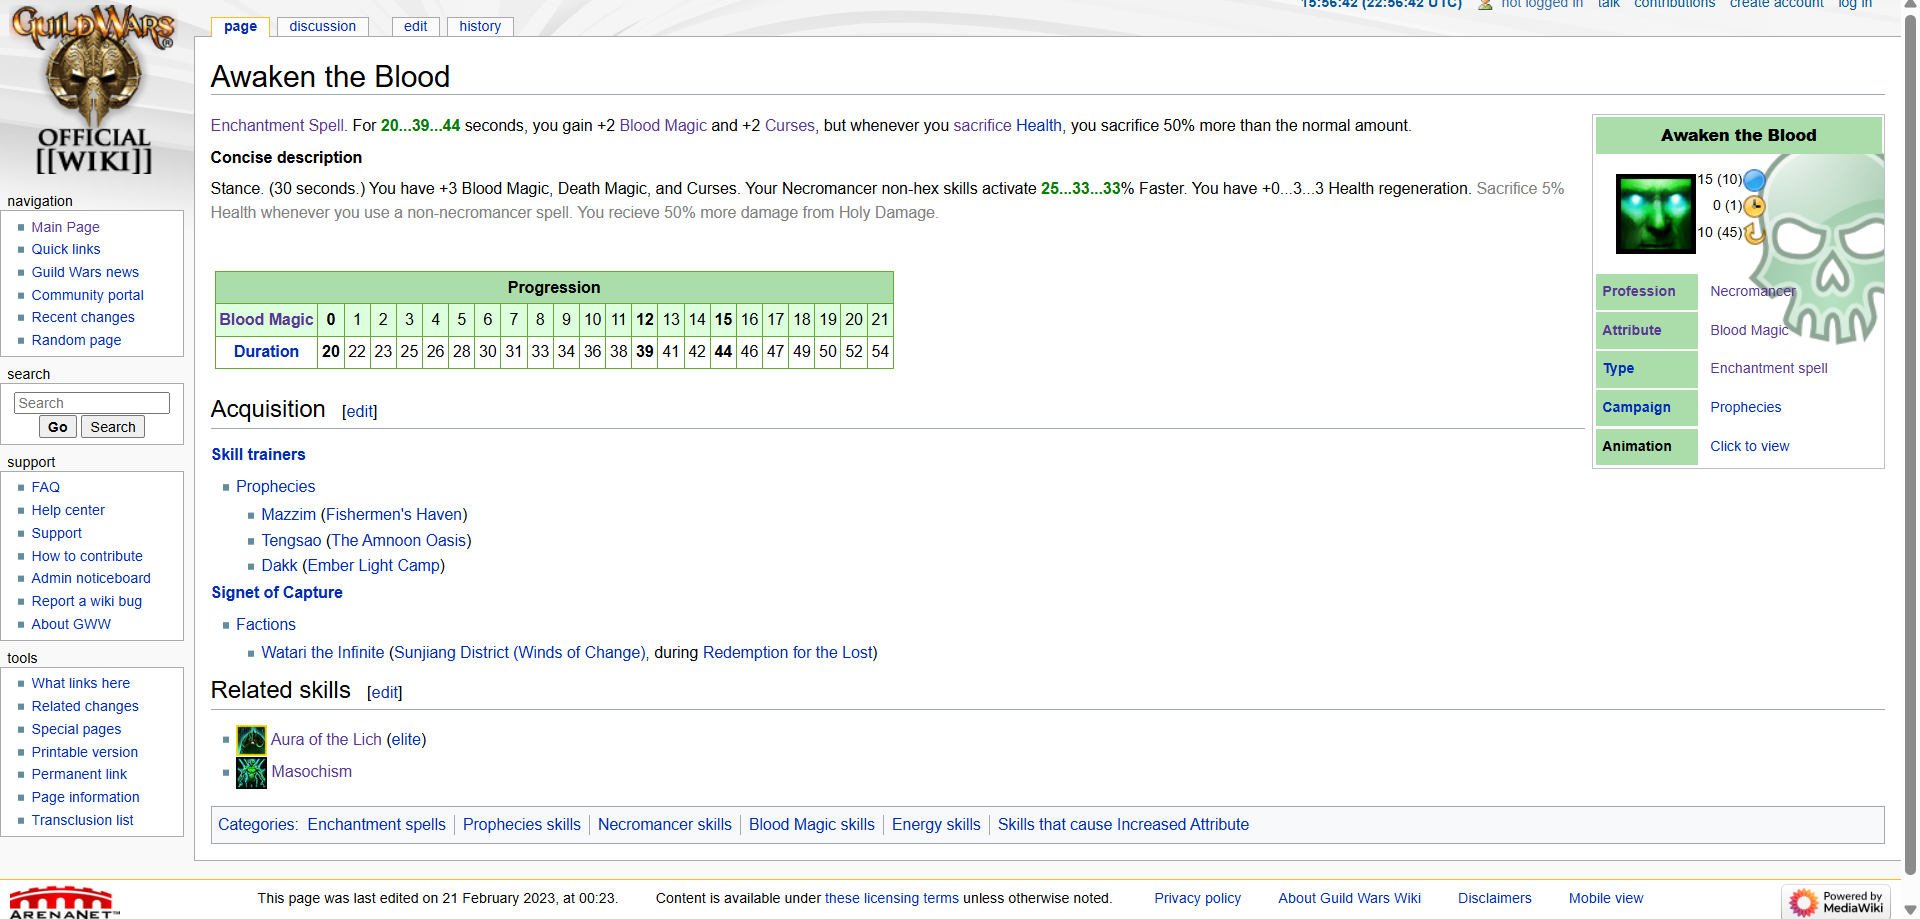Click the Go button
This screenshot has width=1920, height=919.
(58, 427)
